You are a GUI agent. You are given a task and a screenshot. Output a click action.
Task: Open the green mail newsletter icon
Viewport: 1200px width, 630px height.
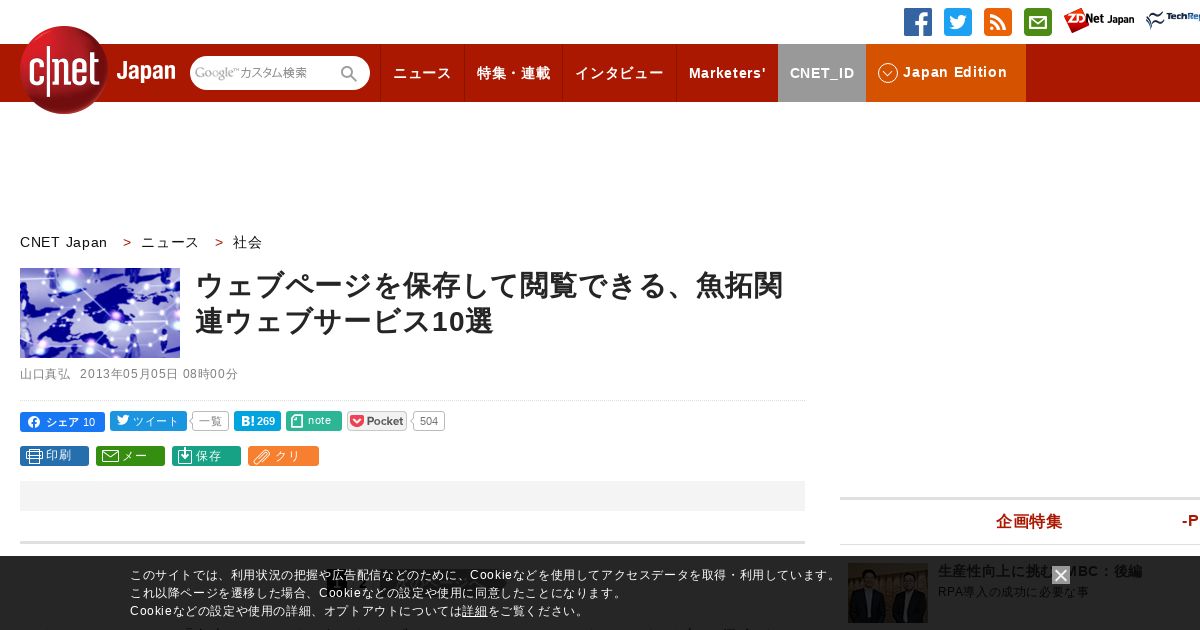point(1038,22)
